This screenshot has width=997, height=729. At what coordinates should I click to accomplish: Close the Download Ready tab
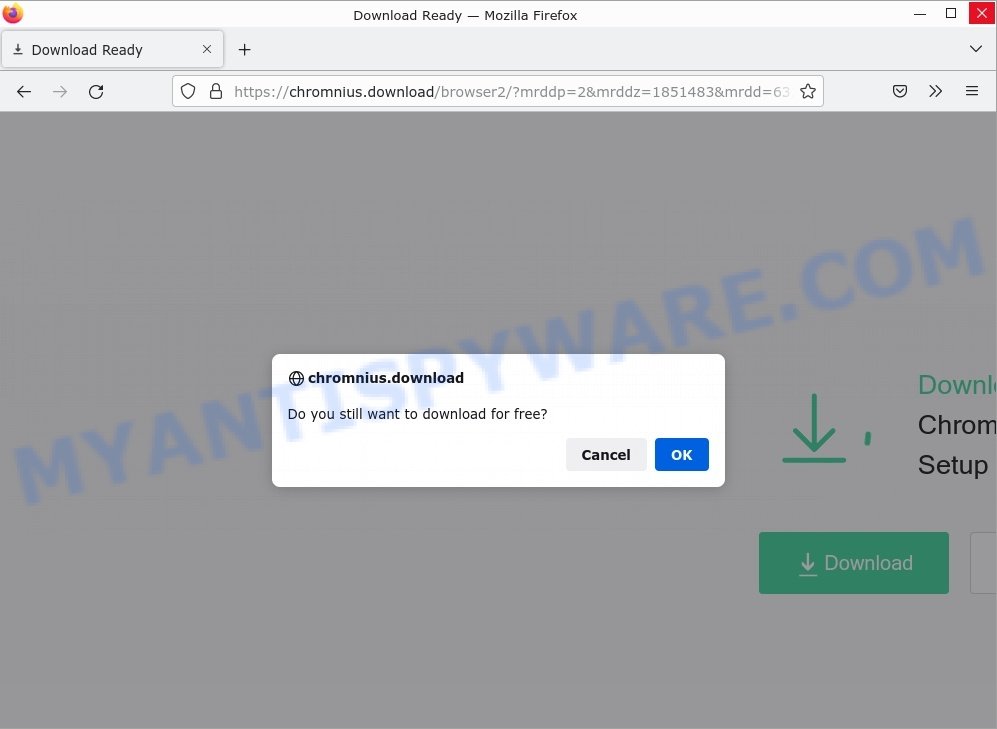207,49
